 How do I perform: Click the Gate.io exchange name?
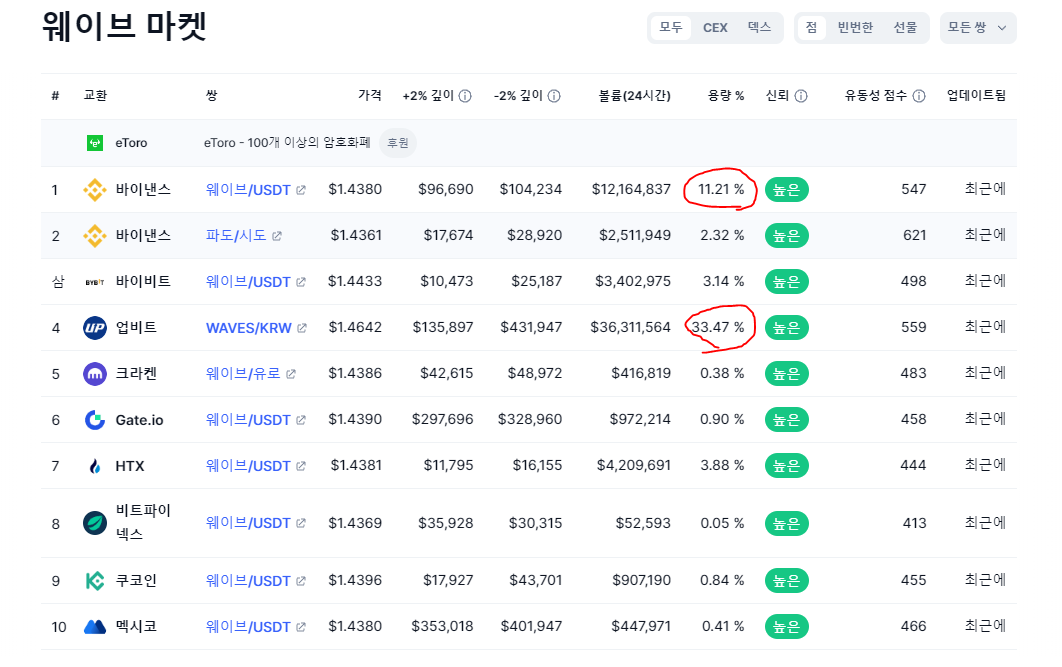click(x=140, y=420)
